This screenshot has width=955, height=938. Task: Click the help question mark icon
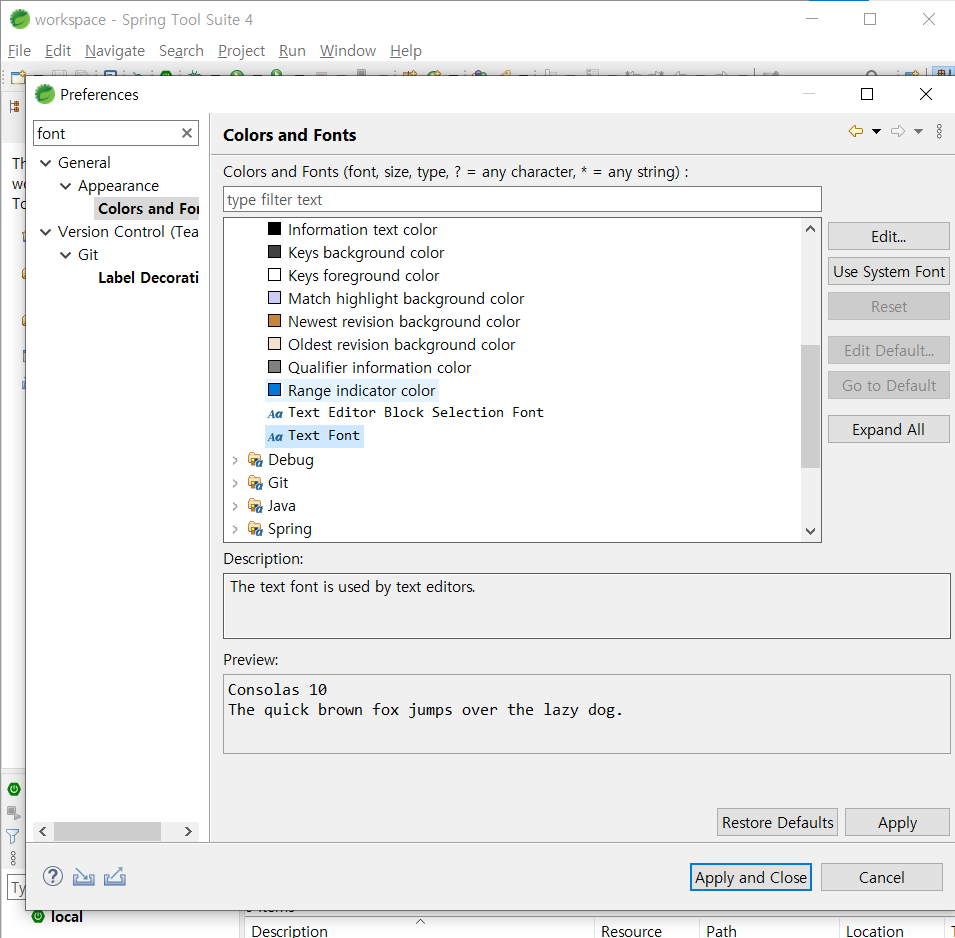(x=53, y=876)
